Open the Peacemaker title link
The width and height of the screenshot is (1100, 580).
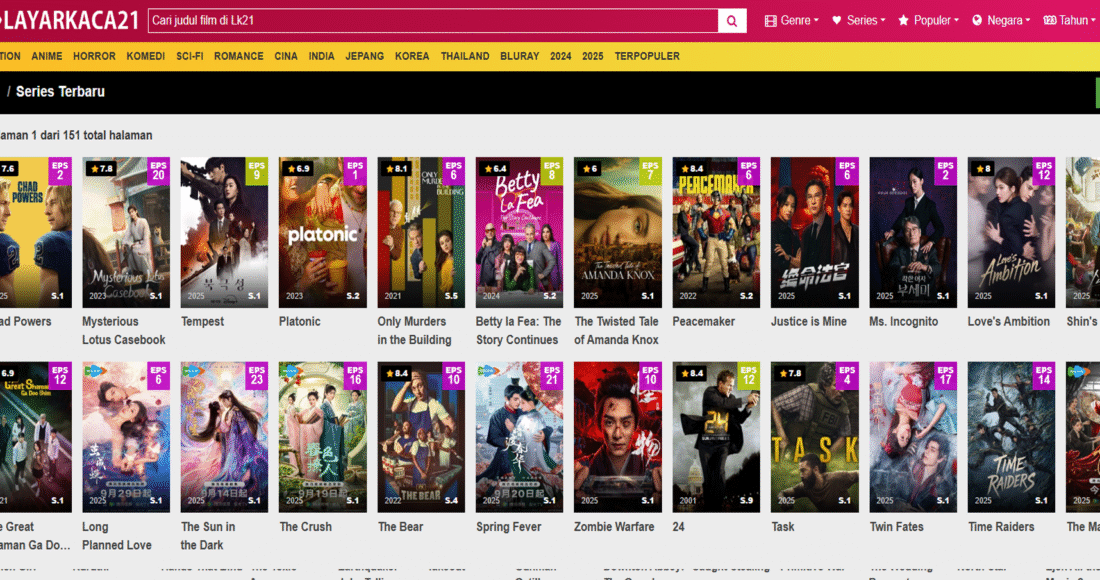pyautogui.click(x=703, y=321)
